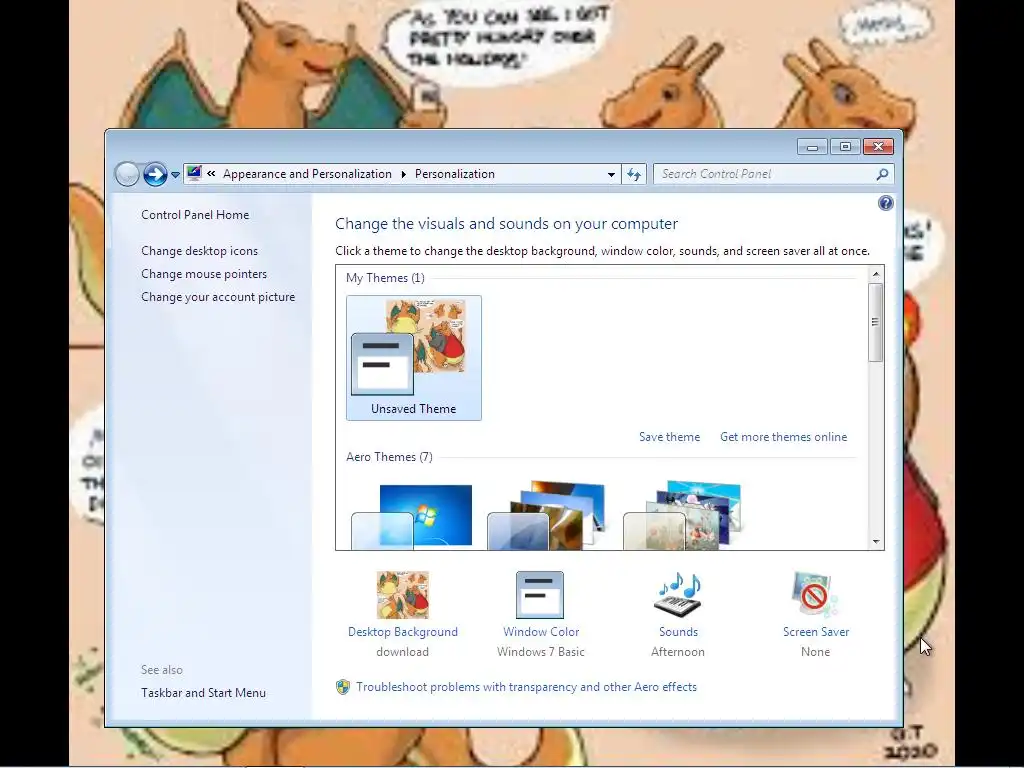Click the 'Afternoon' sound scheme text

click(x=678, y=652)
